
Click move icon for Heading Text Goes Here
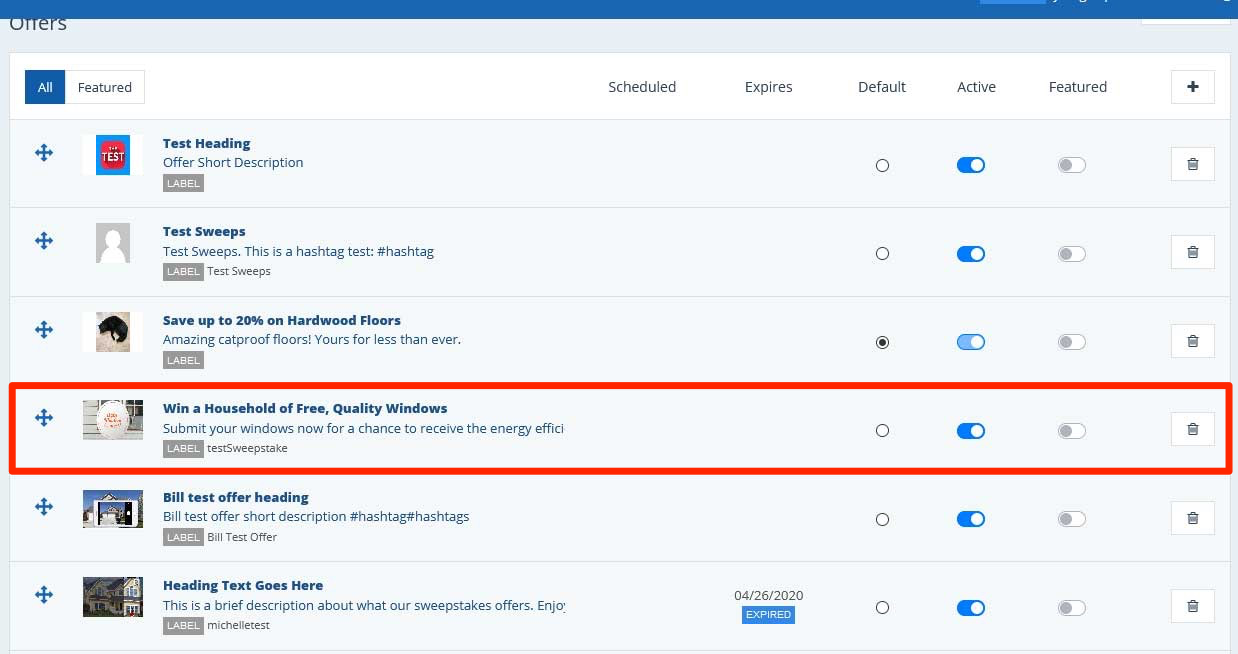pyautogui.click(x=44, y=595)
